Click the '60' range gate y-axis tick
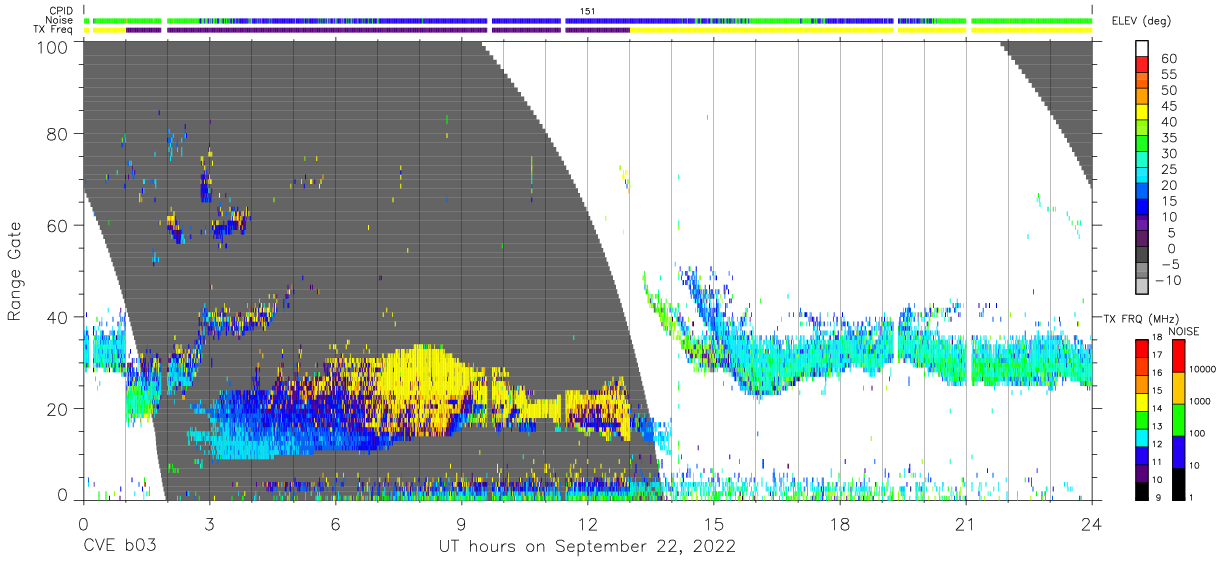Screen dimensions: 1228x567 click(57, 225)
